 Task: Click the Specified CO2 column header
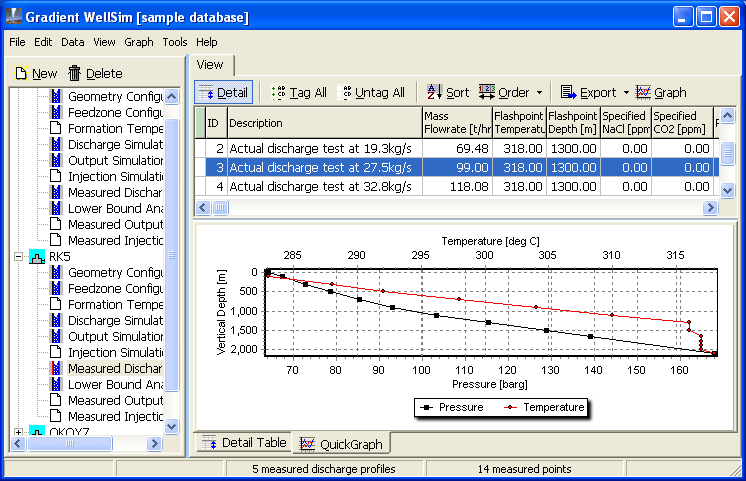[682, 123]
